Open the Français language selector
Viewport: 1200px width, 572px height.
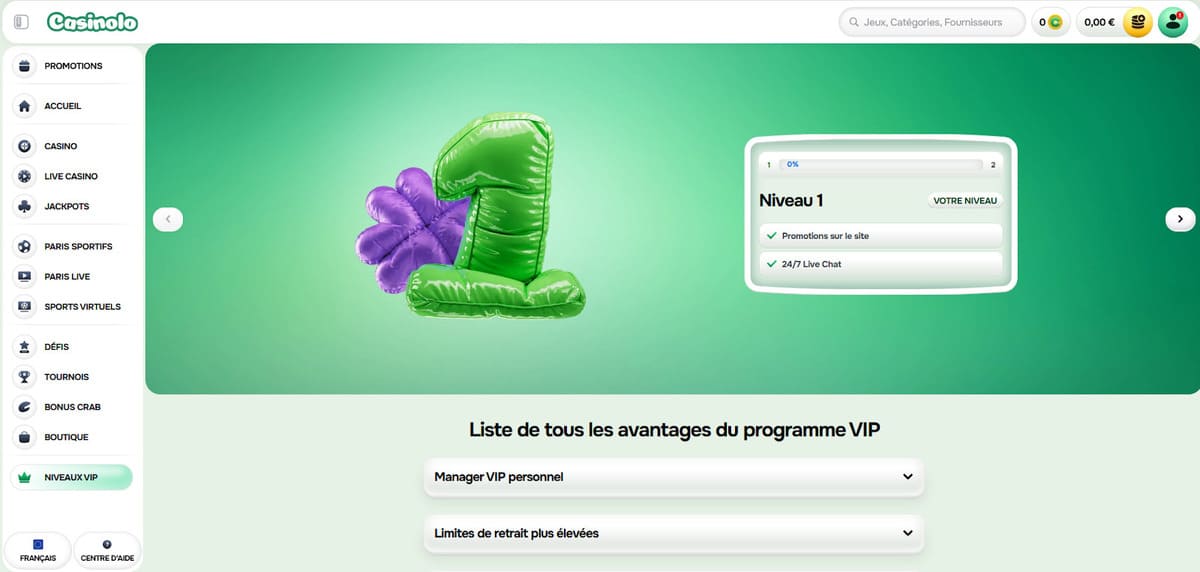pos(38,550)
